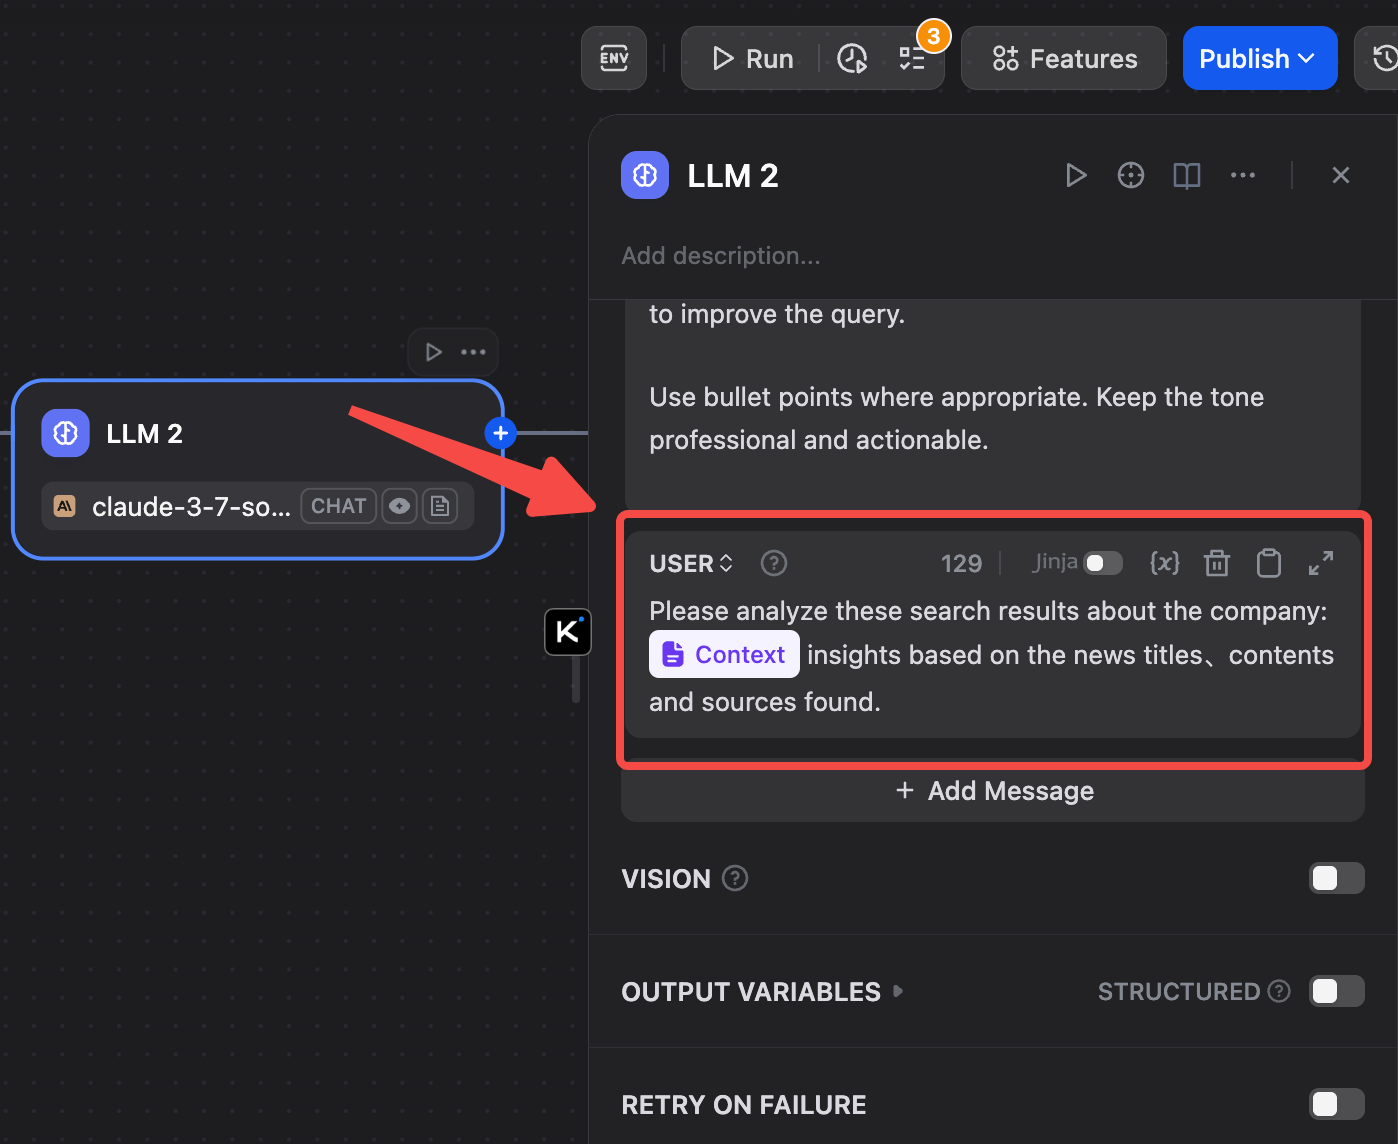
Task: Click the K logo button on panel edge
Action: point(568,632)
